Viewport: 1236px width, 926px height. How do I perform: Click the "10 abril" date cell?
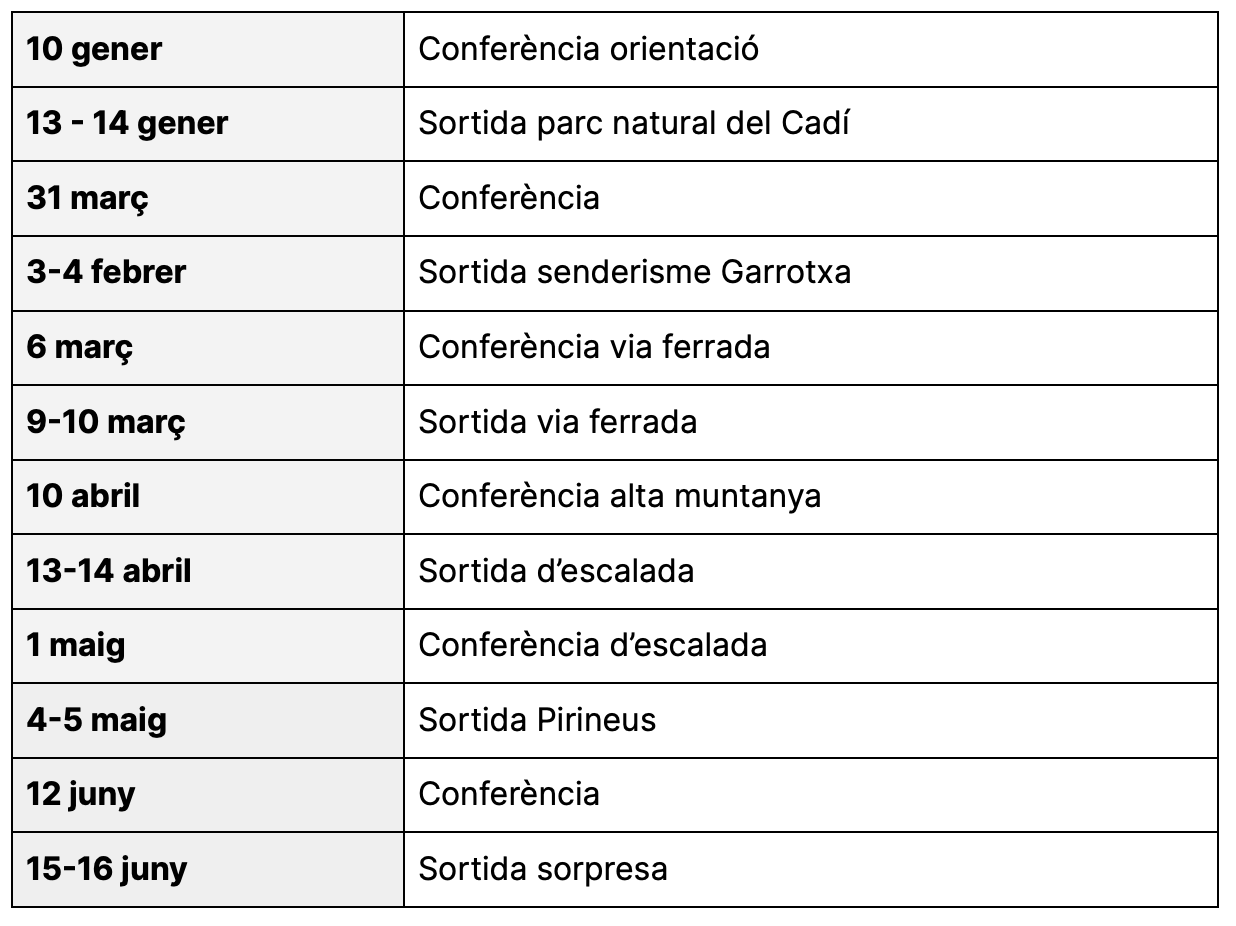[208, 496]
